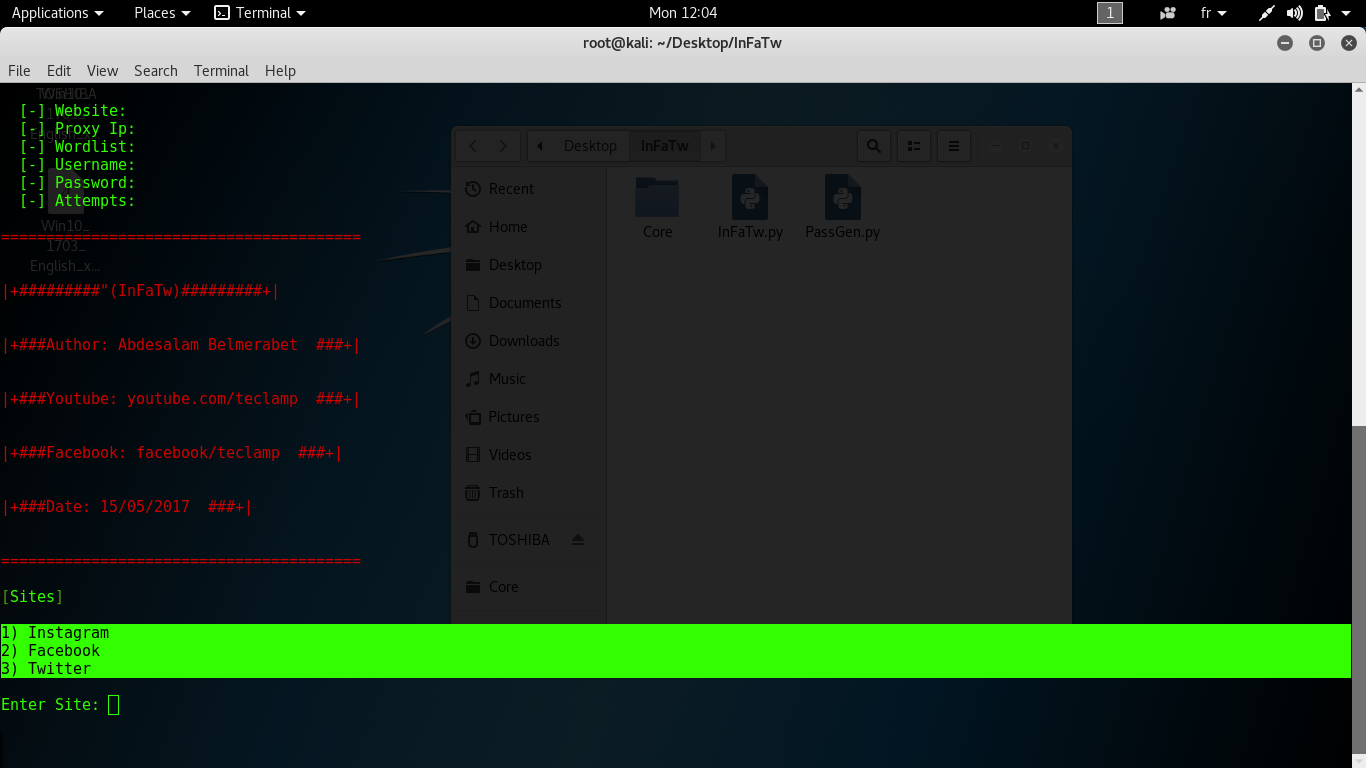
Task: Click the 'Author: Abdesalam Belmerabet' line
Action: [x=181, y=345]
